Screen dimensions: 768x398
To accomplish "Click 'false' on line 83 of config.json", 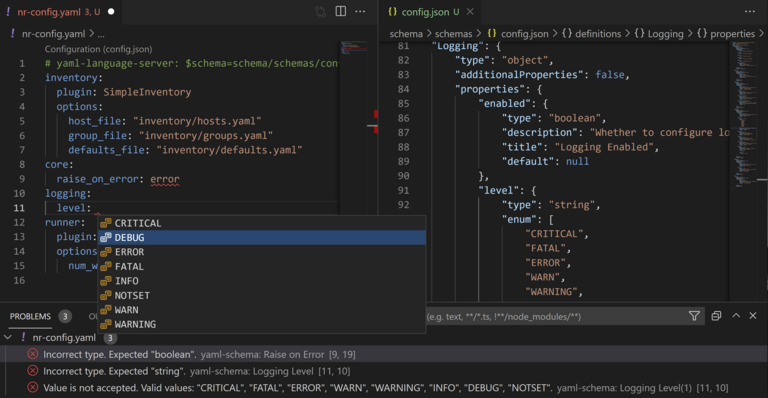I will [610, 74].
